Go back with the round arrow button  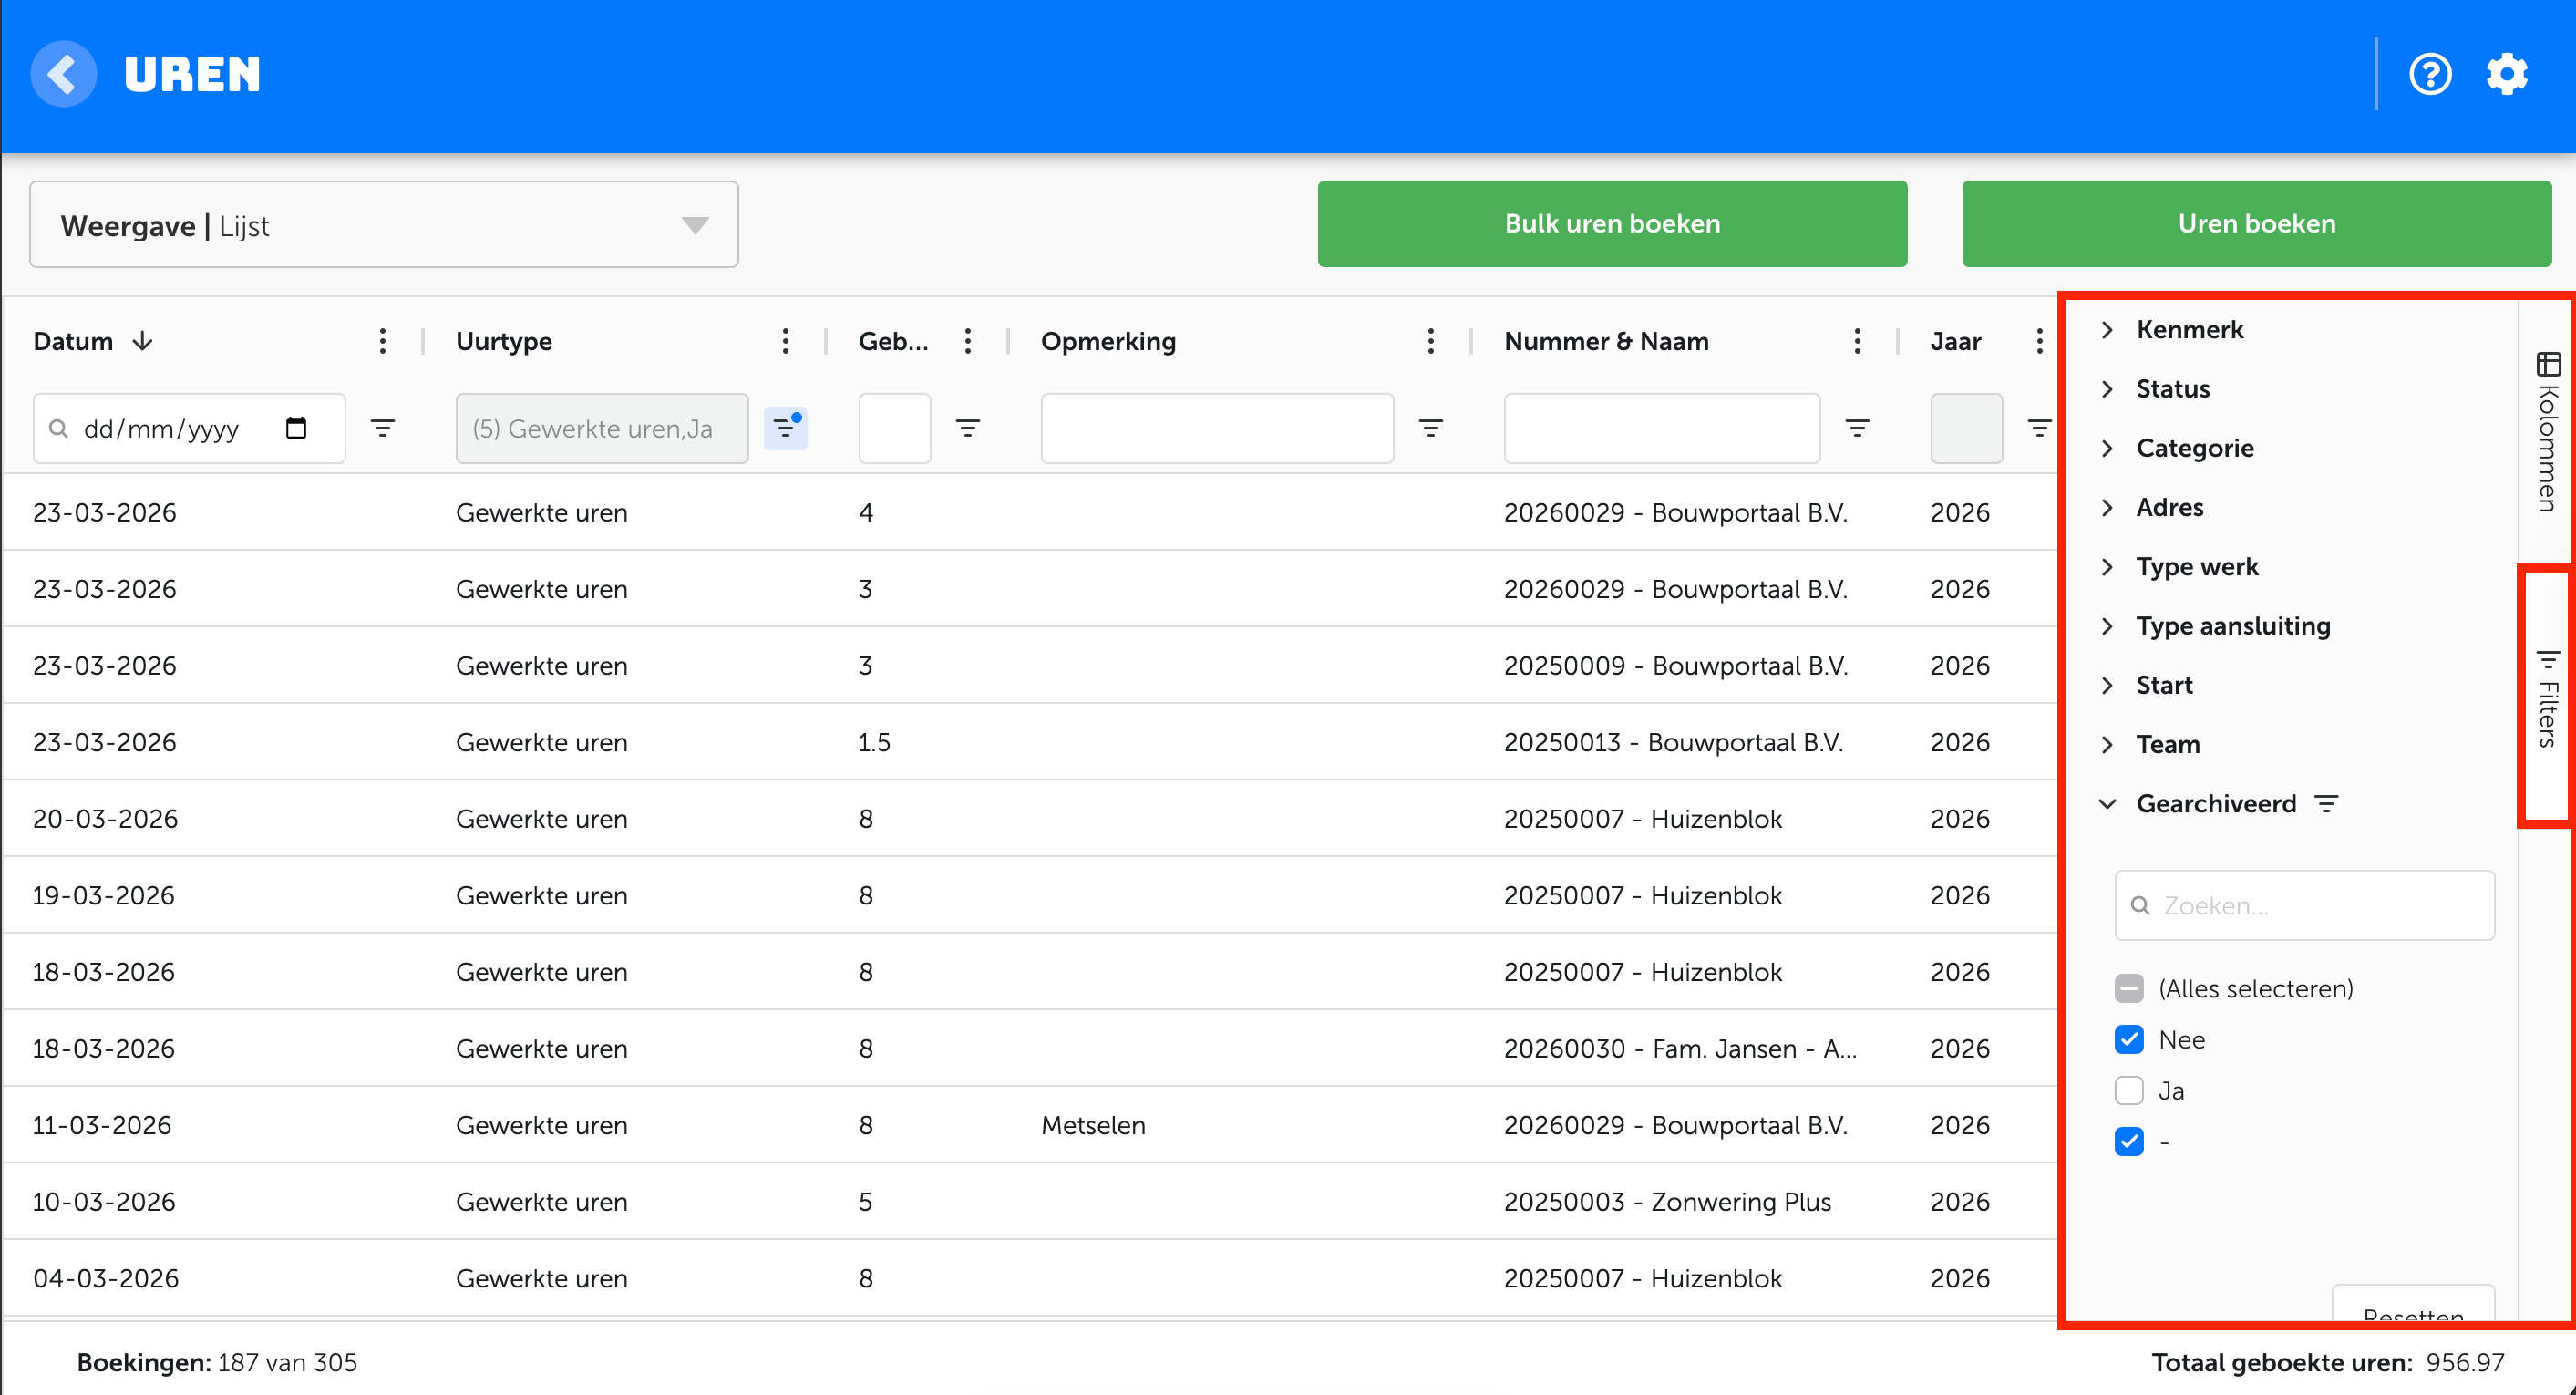(63, 74)
